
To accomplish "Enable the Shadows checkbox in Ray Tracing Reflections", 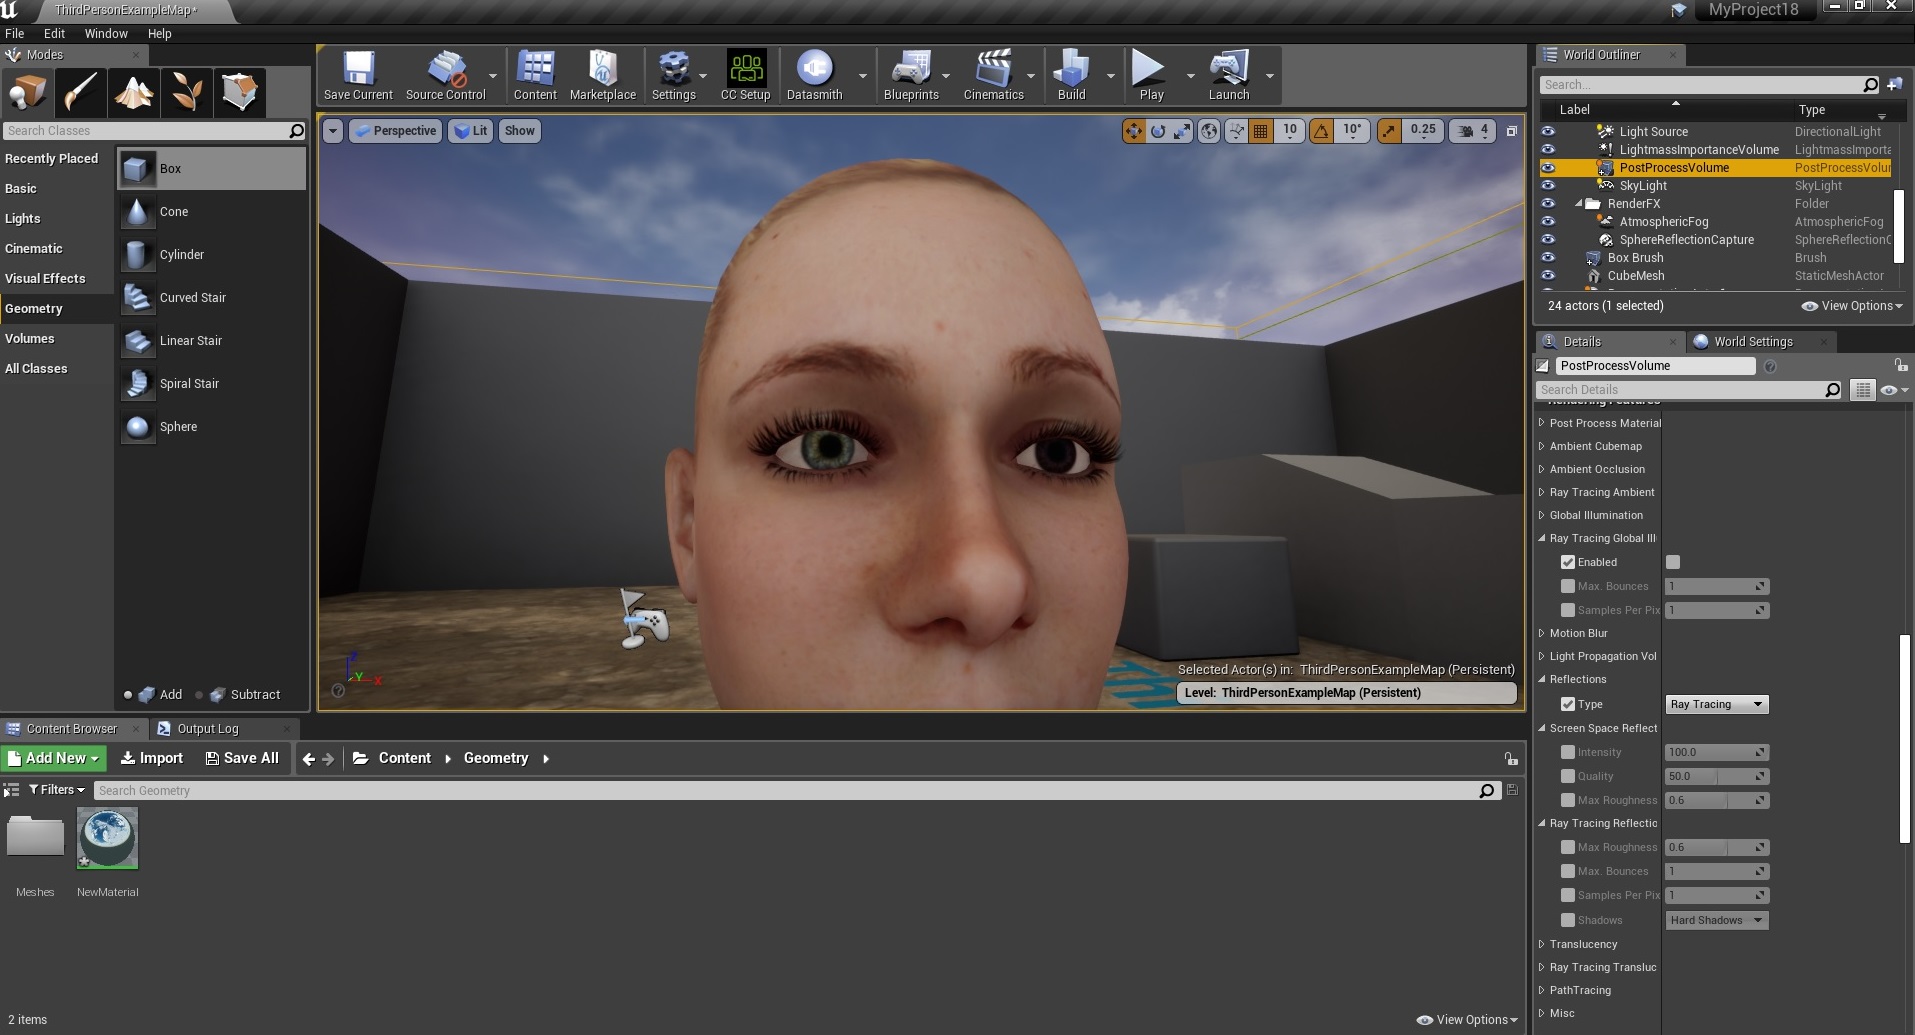I will 1568,920.
